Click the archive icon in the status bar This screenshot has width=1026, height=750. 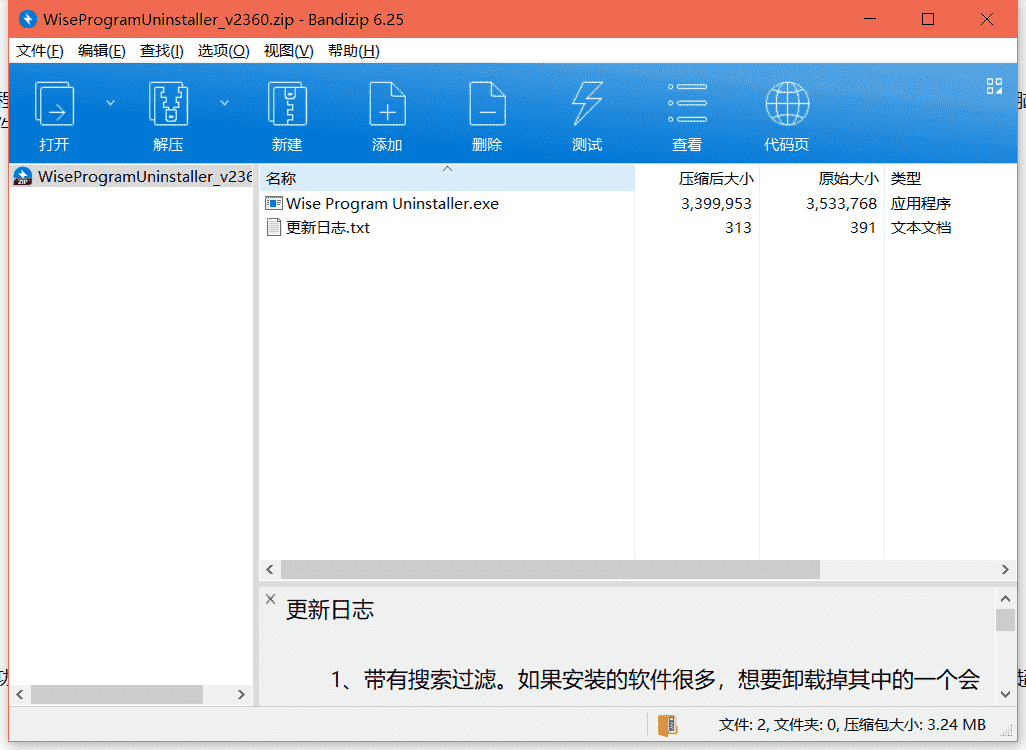[x=667, y=725]
